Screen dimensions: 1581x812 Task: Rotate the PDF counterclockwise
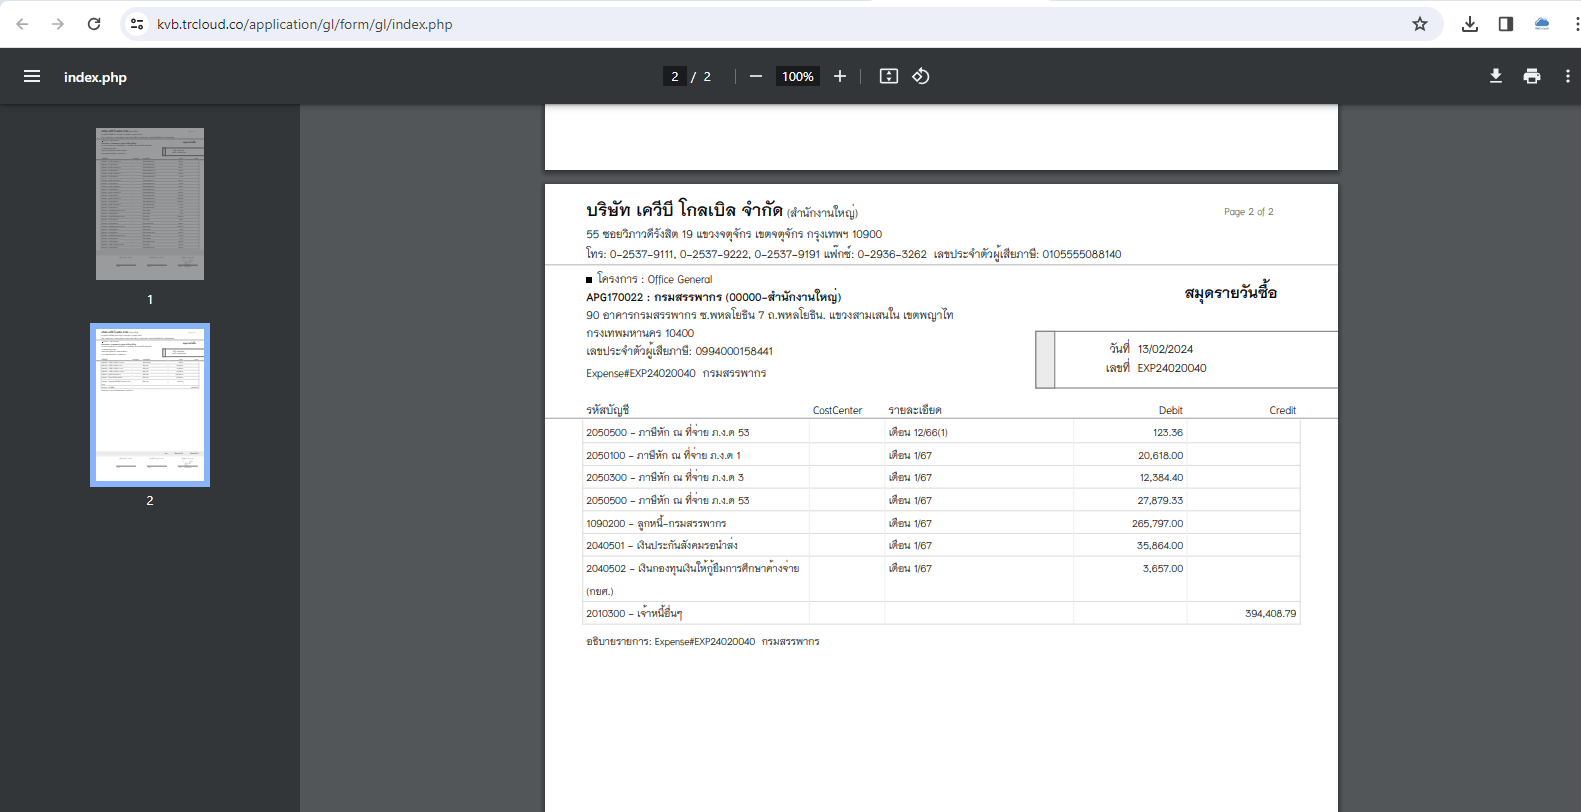click(921, 76)
